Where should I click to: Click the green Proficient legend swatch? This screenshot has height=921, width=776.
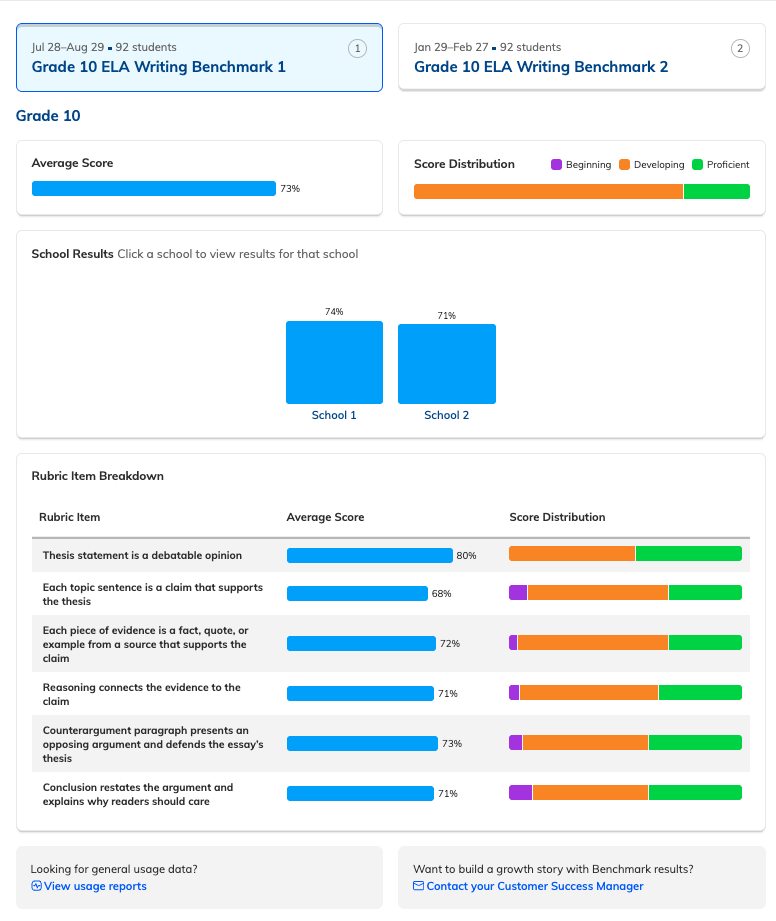697,164
